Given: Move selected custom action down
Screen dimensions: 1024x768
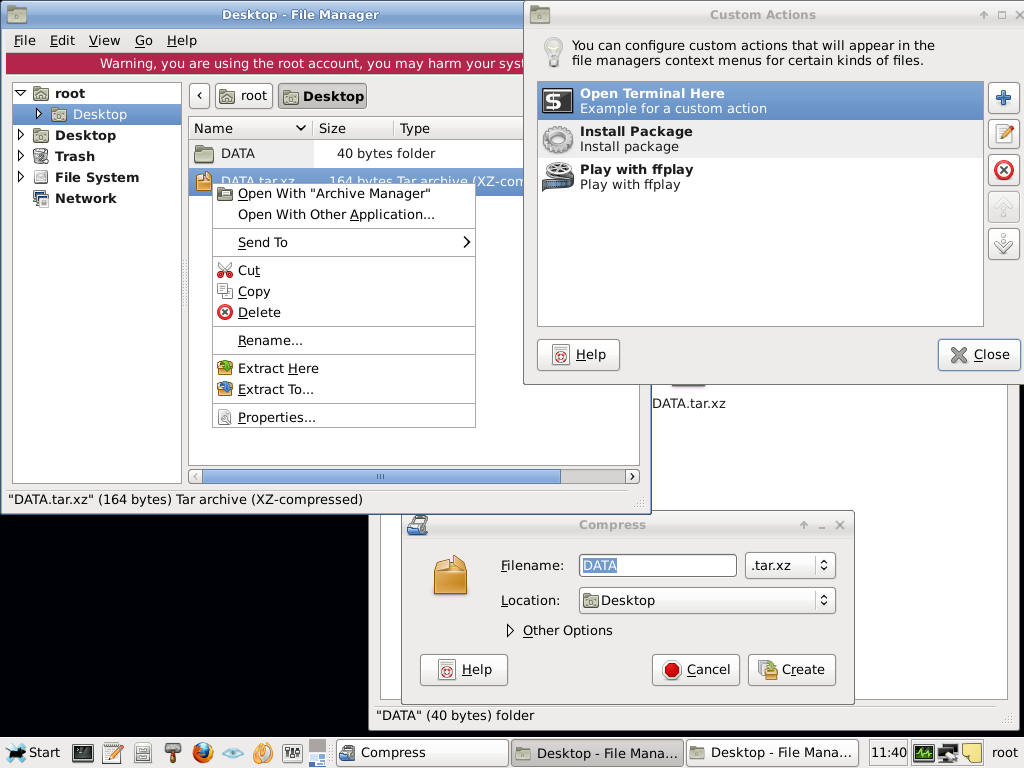Looking at the screenshot, I should [x=1003, y=243].
